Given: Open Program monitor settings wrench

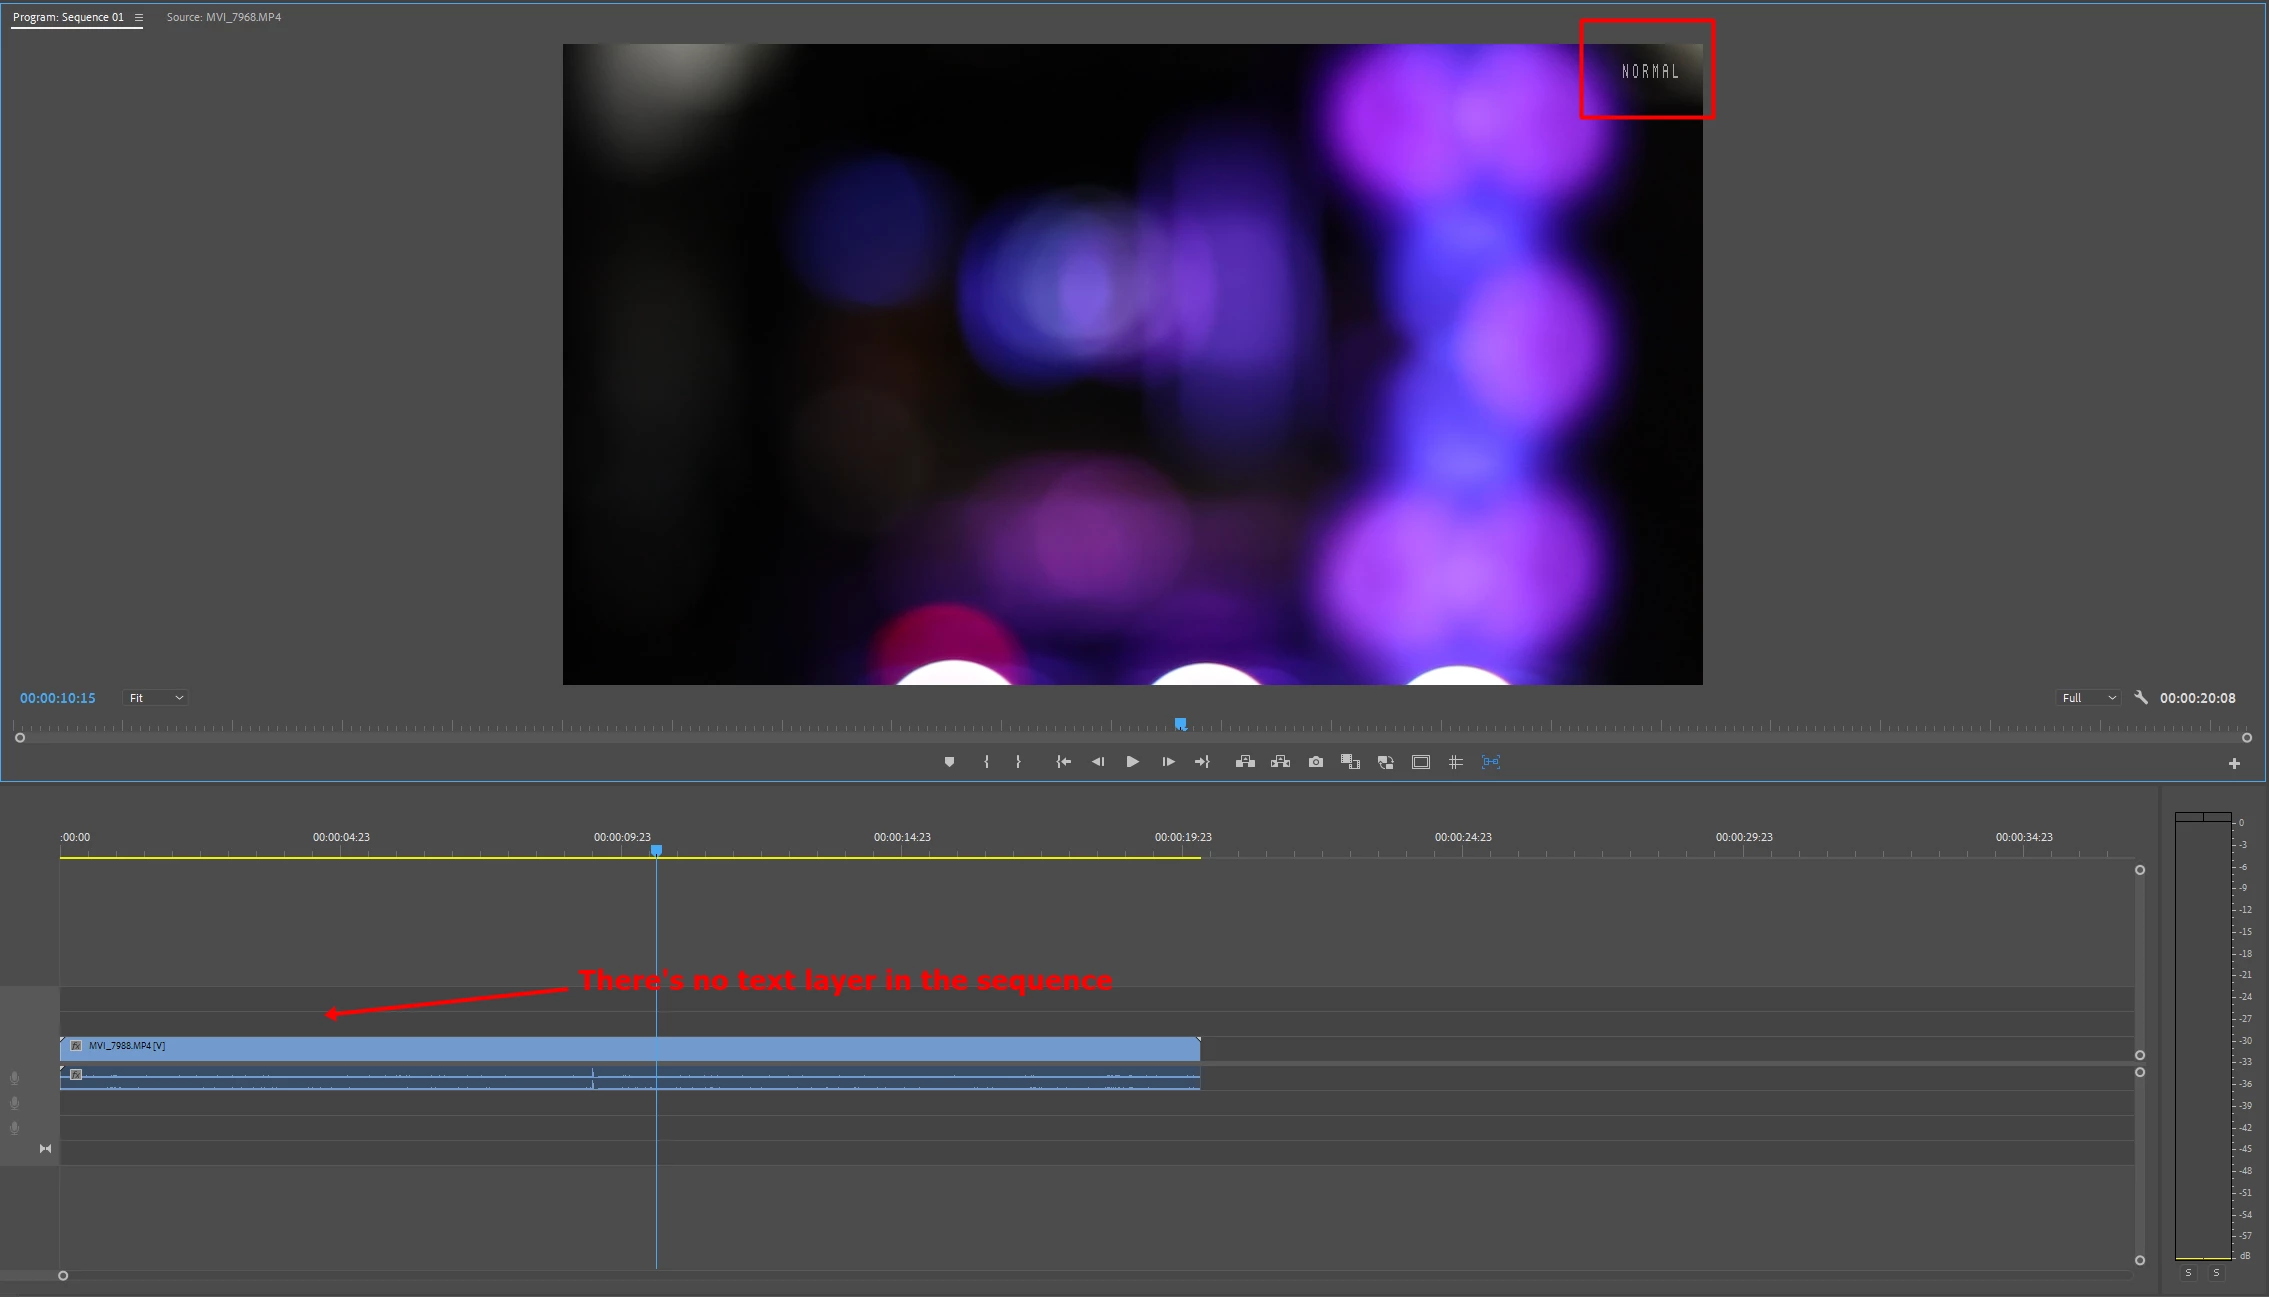Looking at the screenshot, I should pyautogui.click(x=2140, y=698).
